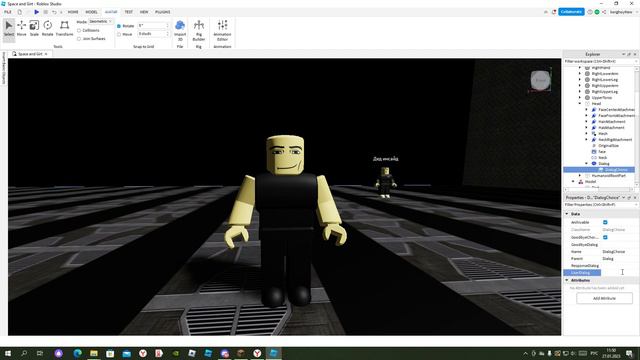Open Task View on taskbar
This screenshot has width=640, height=360.
tap(40, 353)
